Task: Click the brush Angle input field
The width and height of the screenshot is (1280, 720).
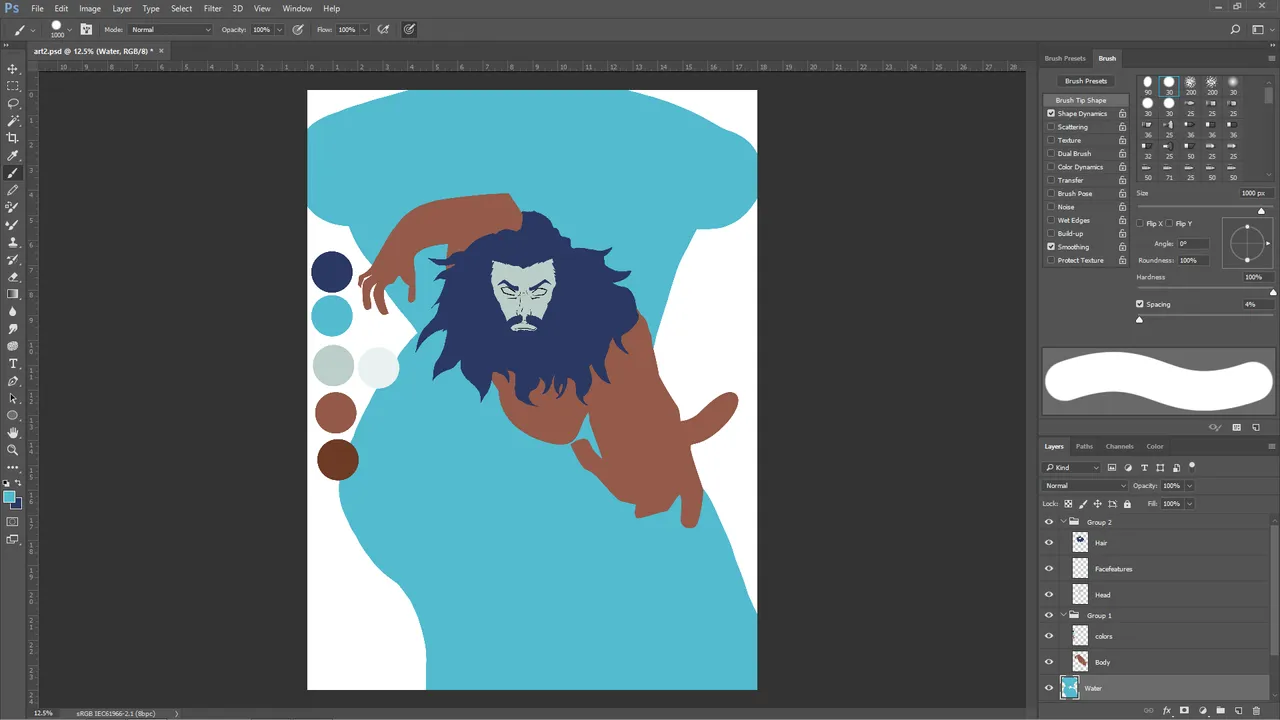Action: click(x=1193, y=244)
